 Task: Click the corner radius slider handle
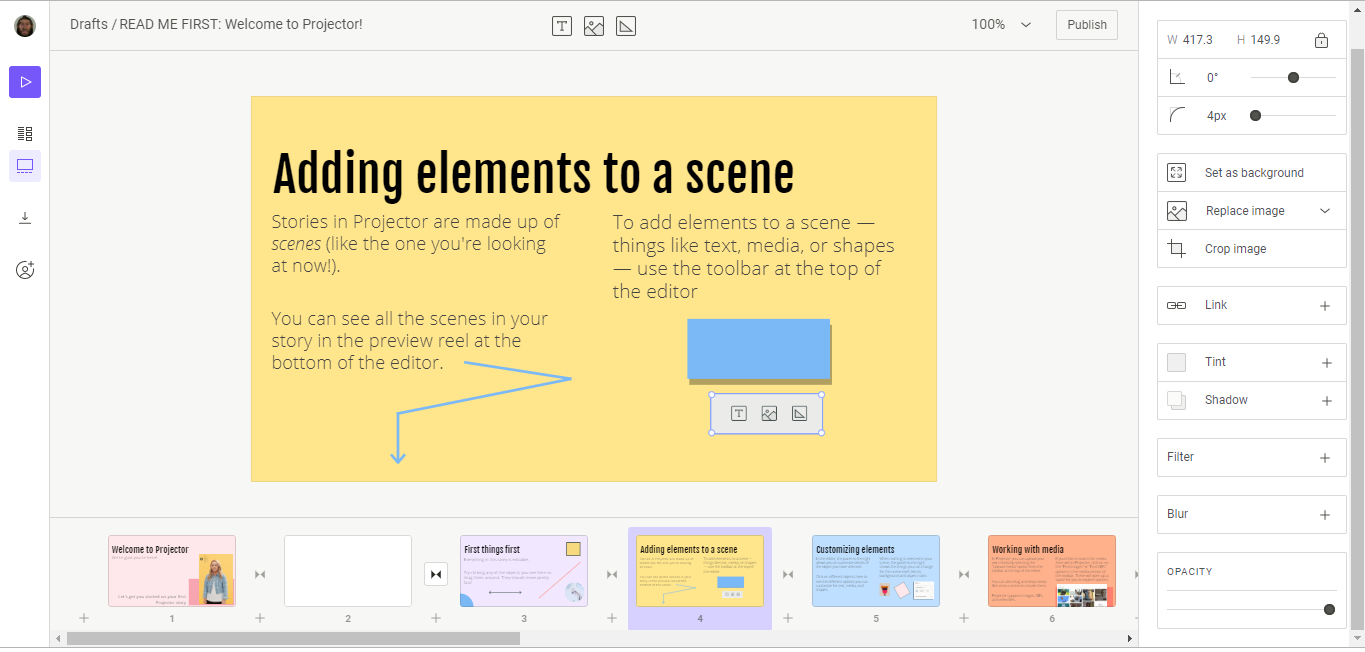(x=1255, y=115)
